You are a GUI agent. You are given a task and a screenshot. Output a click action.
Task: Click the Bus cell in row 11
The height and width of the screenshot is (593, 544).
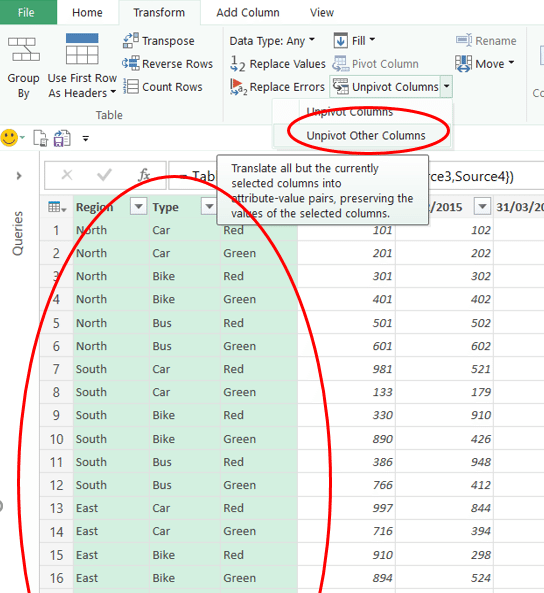pos(185,462)
